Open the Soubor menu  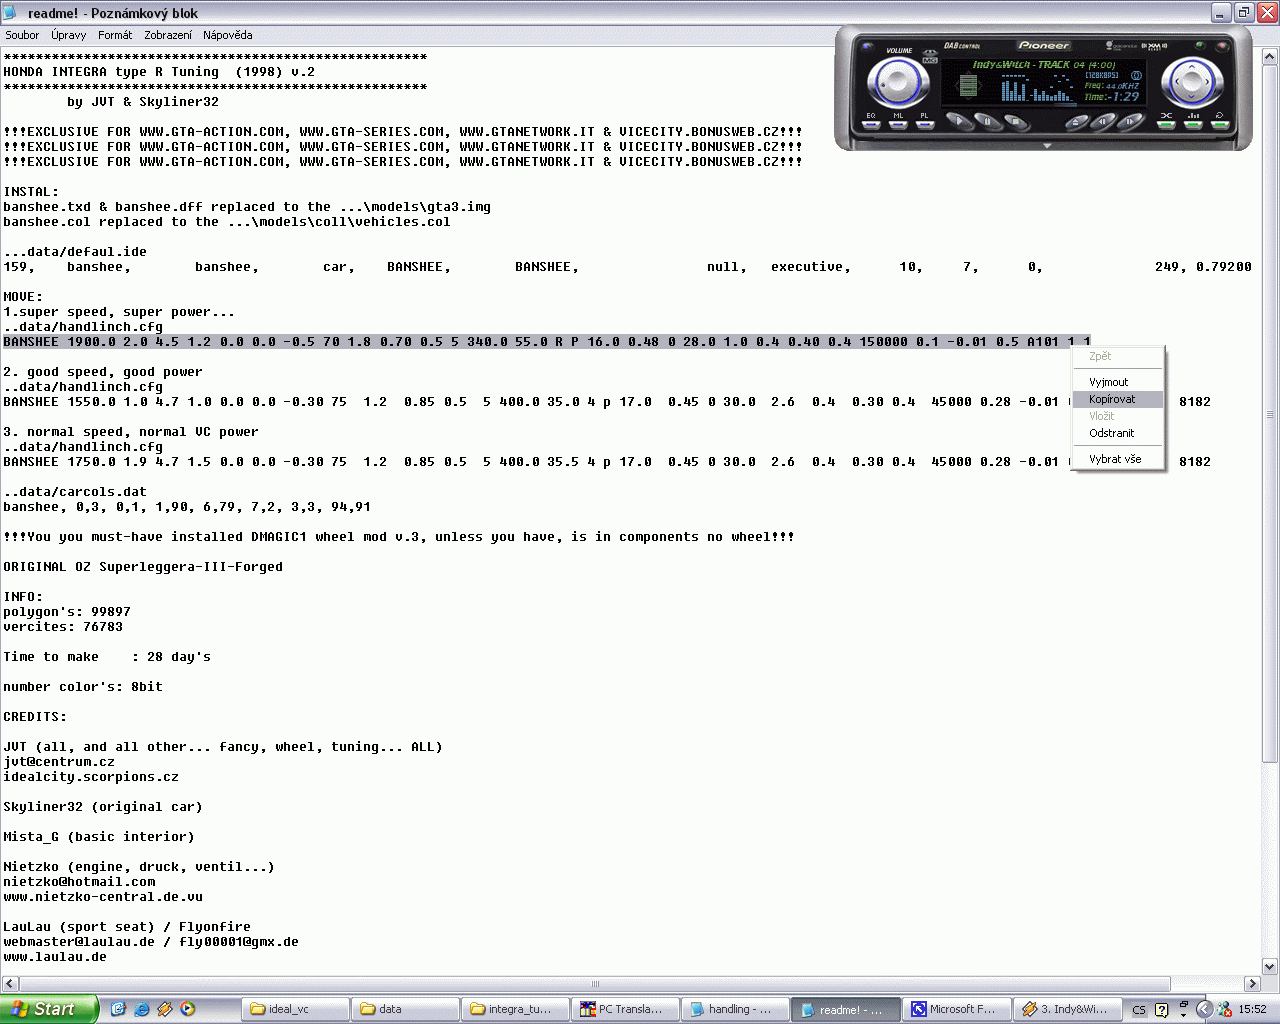[x=22, y=35]
